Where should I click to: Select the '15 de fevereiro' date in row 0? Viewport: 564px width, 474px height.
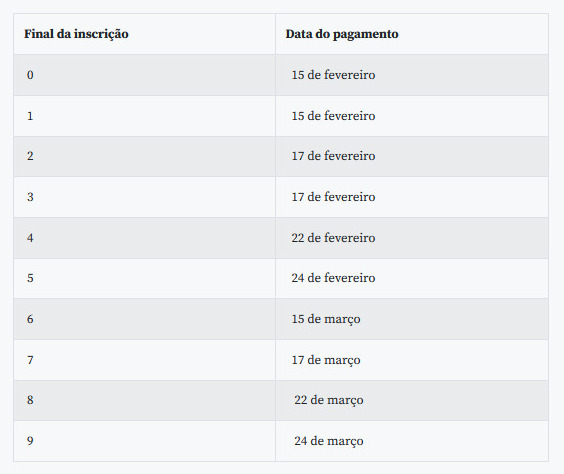pos(333,75)
